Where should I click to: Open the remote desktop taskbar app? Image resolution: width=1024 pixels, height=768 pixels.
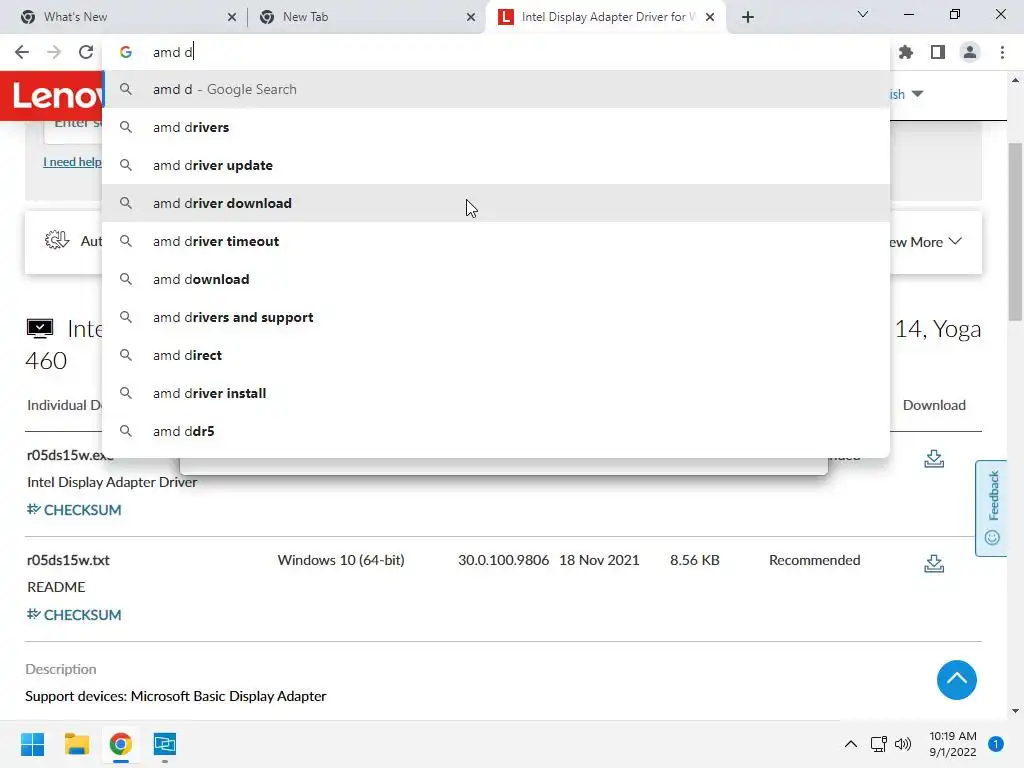pos(165,744)
